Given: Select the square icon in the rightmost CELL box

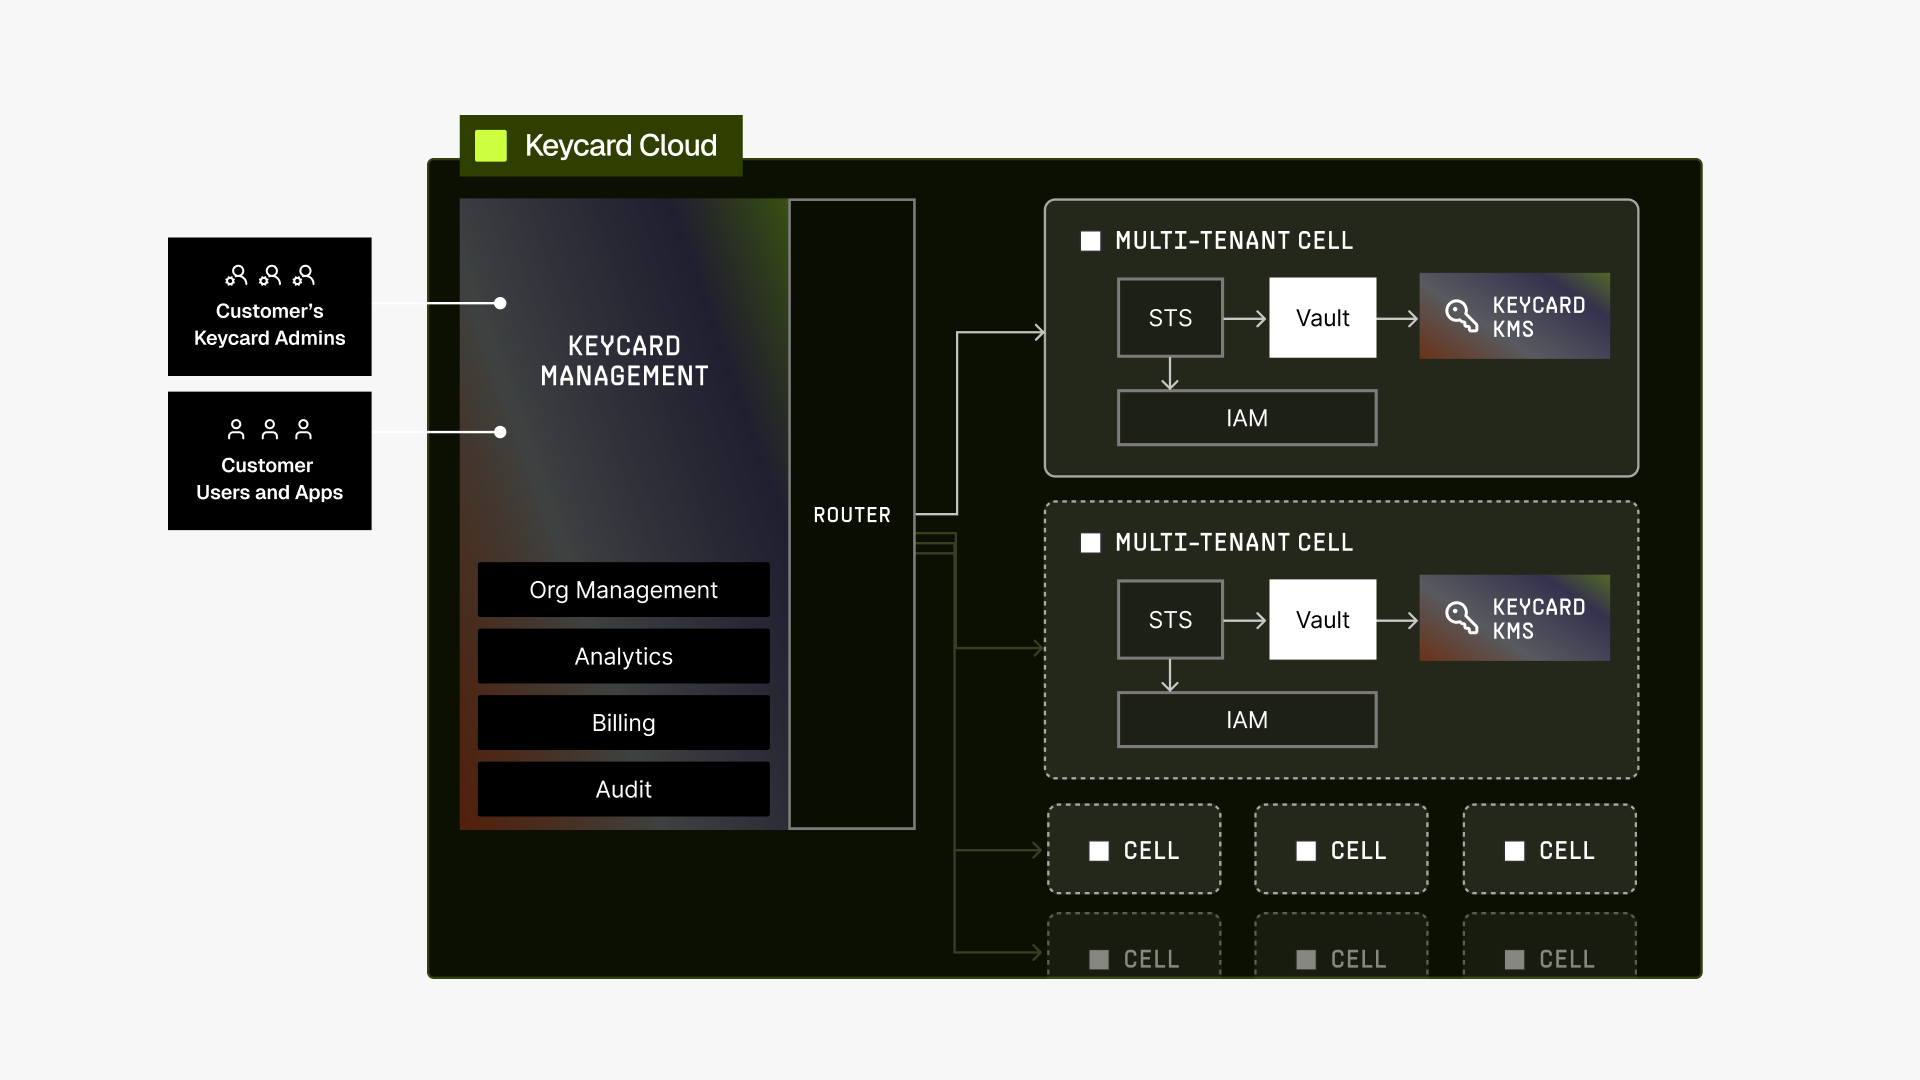Looking at the screenshot, I should 1514,851.
